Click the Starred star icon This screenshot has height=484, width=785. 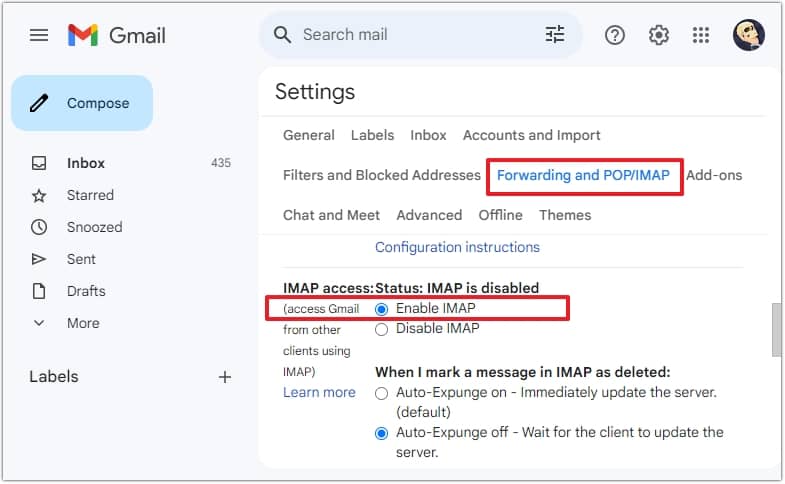coord(39,195)
